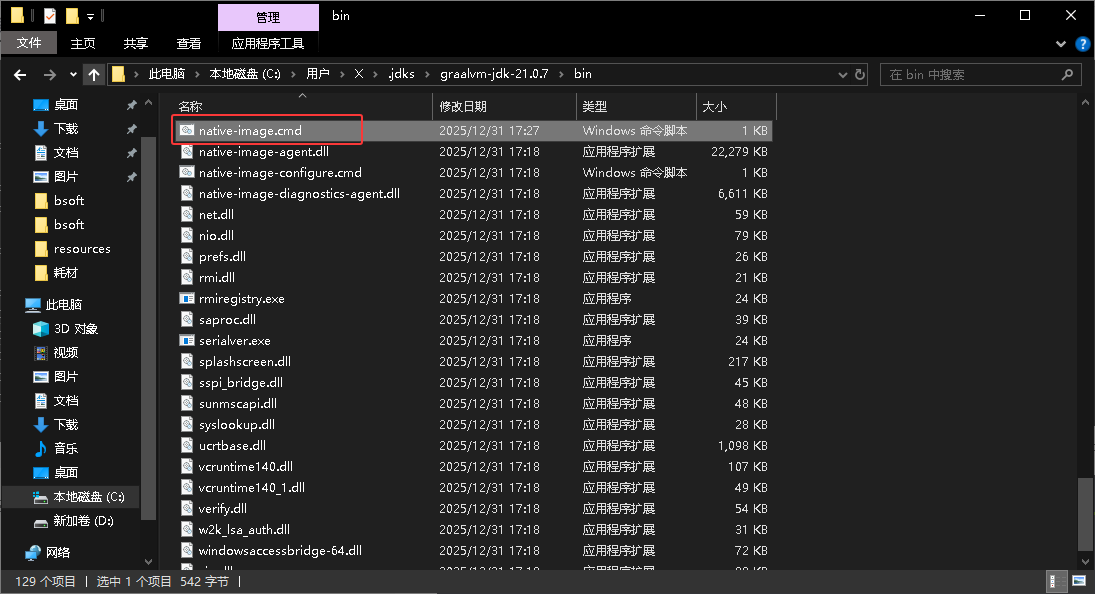
Task: Select the native-image.cmd file icon
Action: [186, 131]
